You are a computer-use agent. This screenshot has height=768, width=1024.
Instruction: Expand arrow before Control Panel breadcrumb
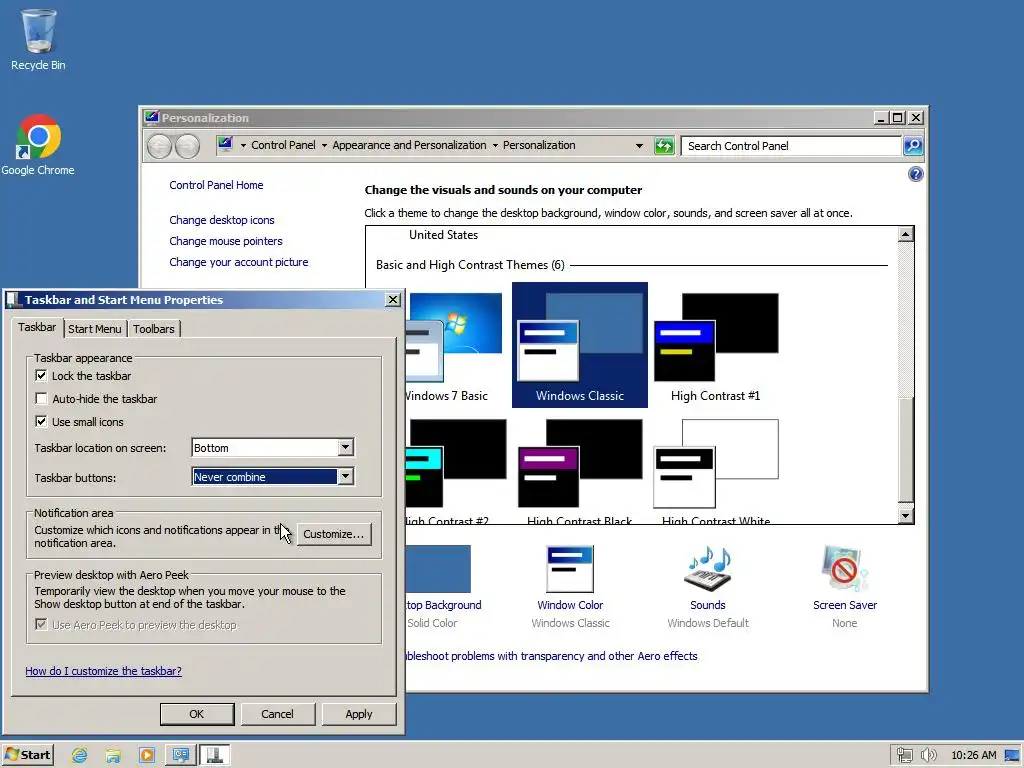[x=243, y=145]
